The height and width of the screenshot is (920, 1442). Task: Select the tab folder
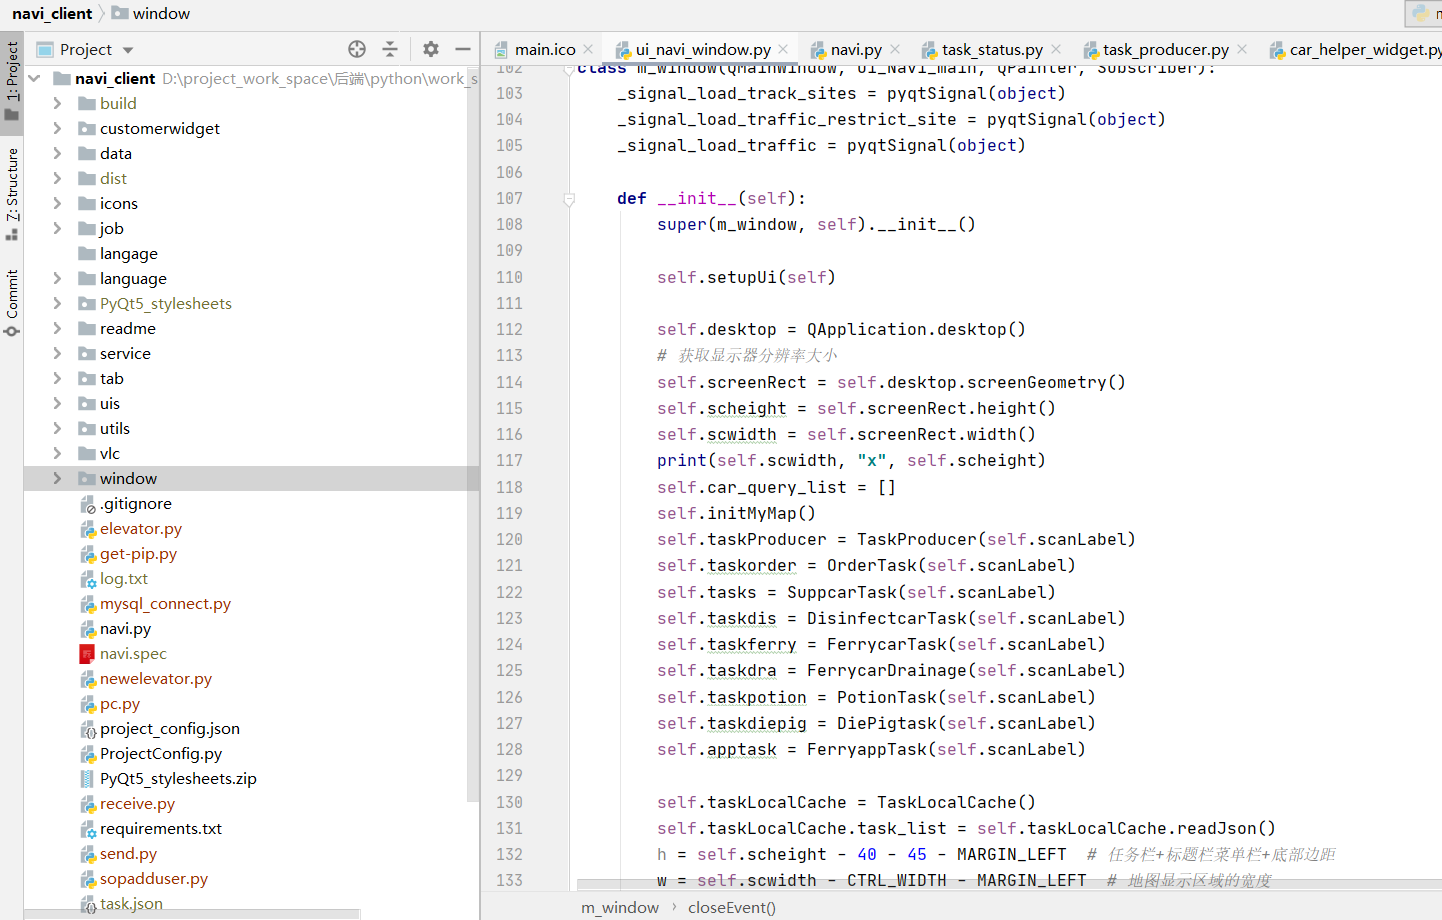pyautogui.click(x=111, y=378)
